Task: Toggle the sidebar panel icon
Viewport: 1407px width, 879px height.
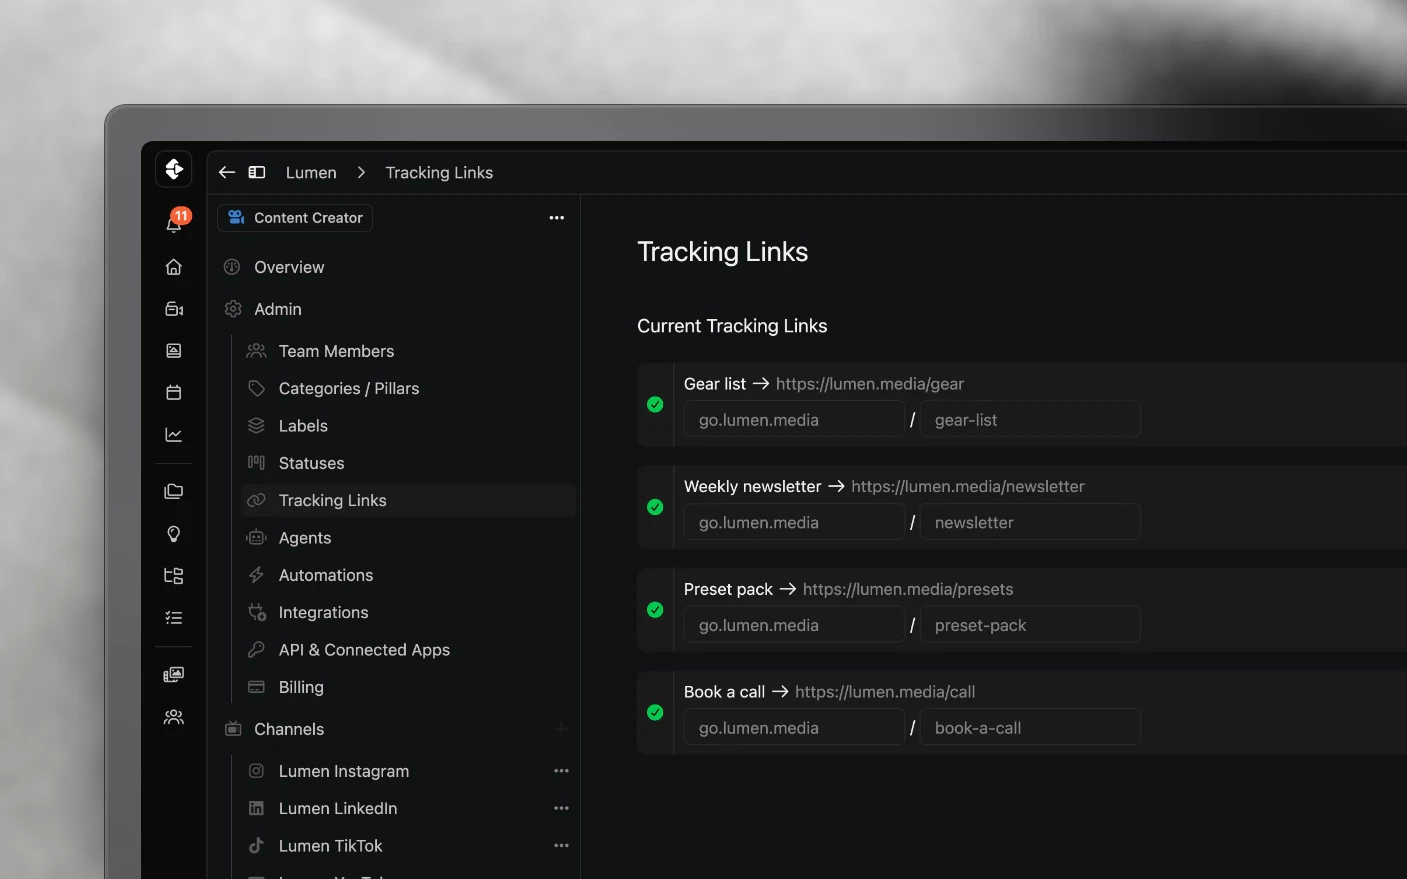Action: [257, 172]
